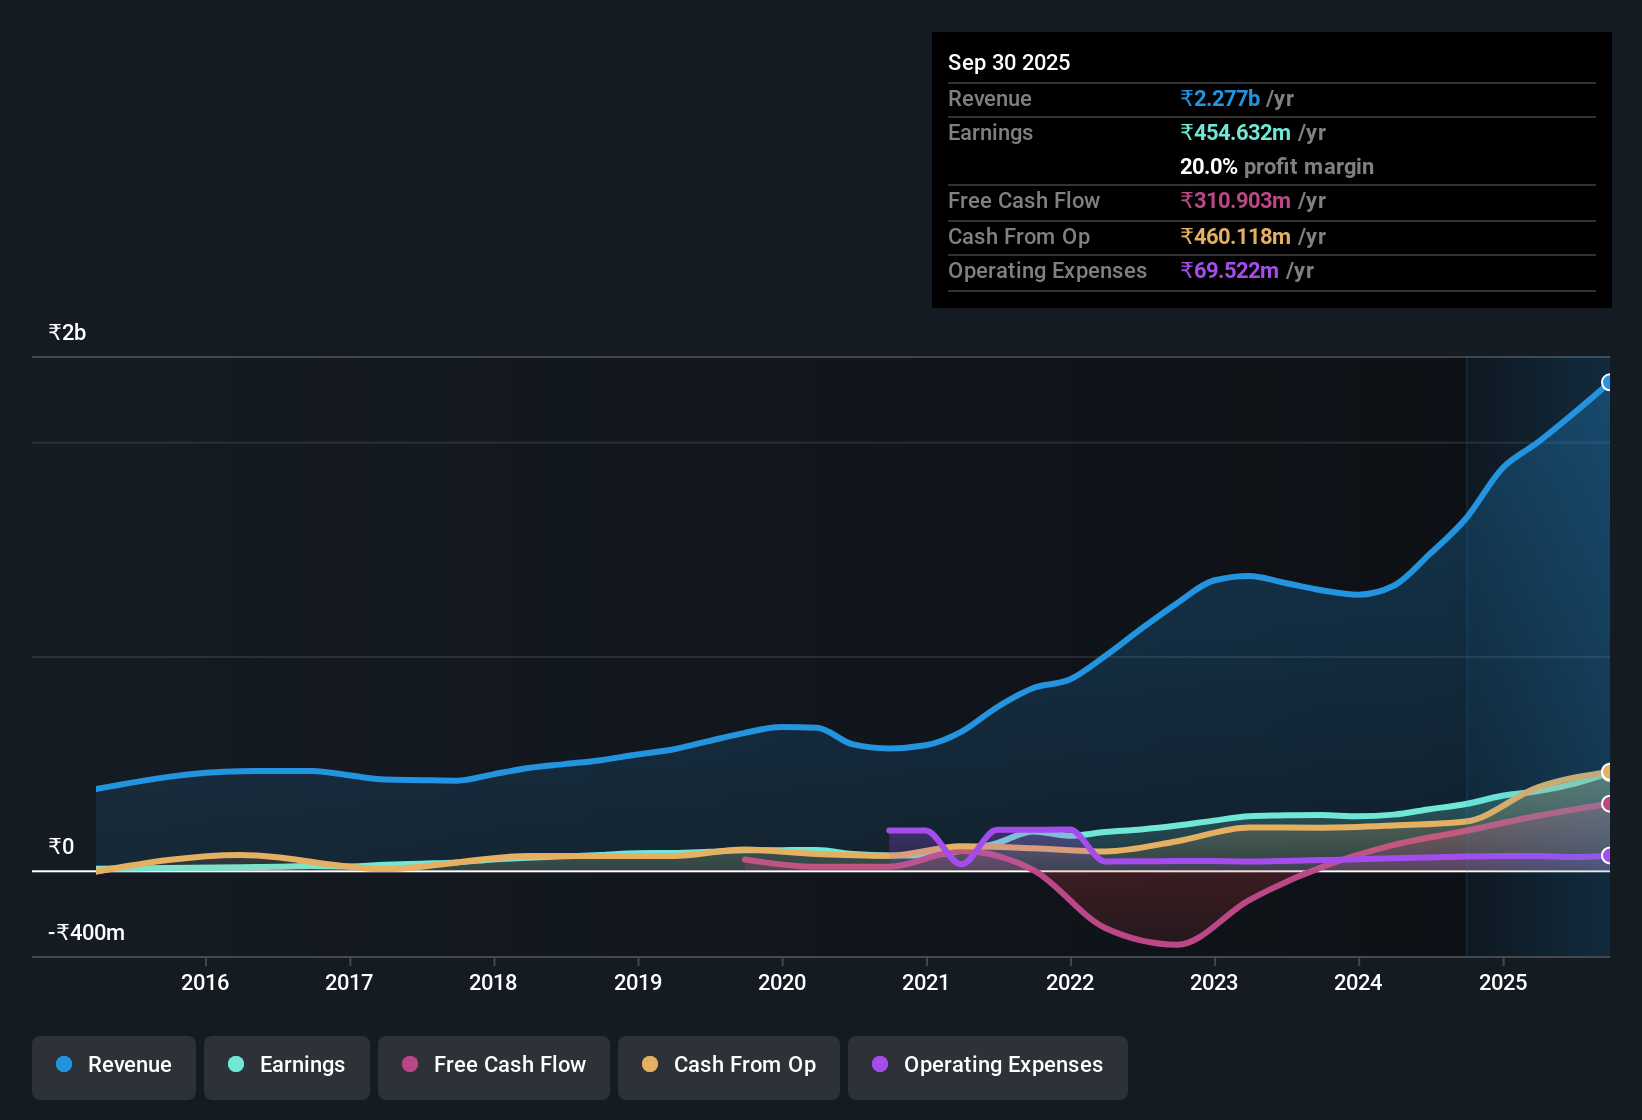Screen dimensions: 1642x1120
Task: Select the Free Cash Flow endpoint marker
Action: 1608,803
